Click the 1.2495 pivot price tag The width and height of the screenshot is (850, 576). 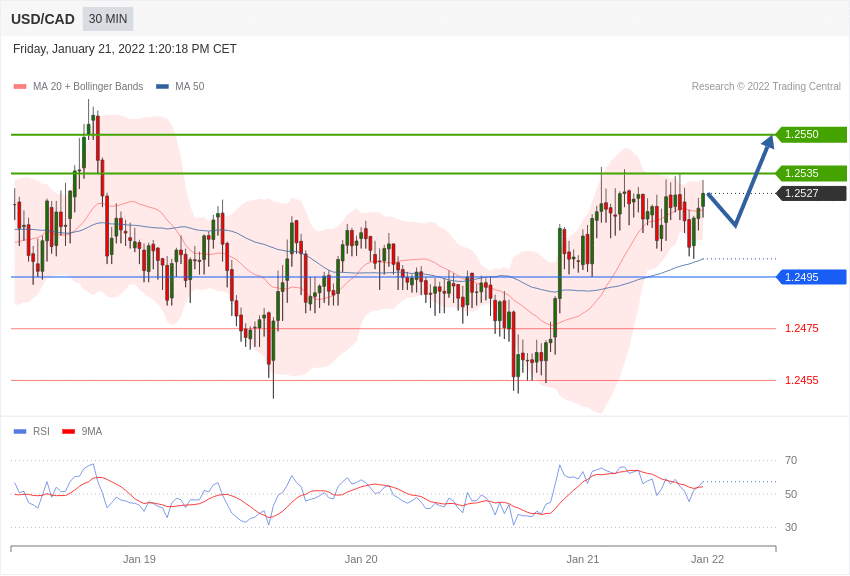(811, 277)
